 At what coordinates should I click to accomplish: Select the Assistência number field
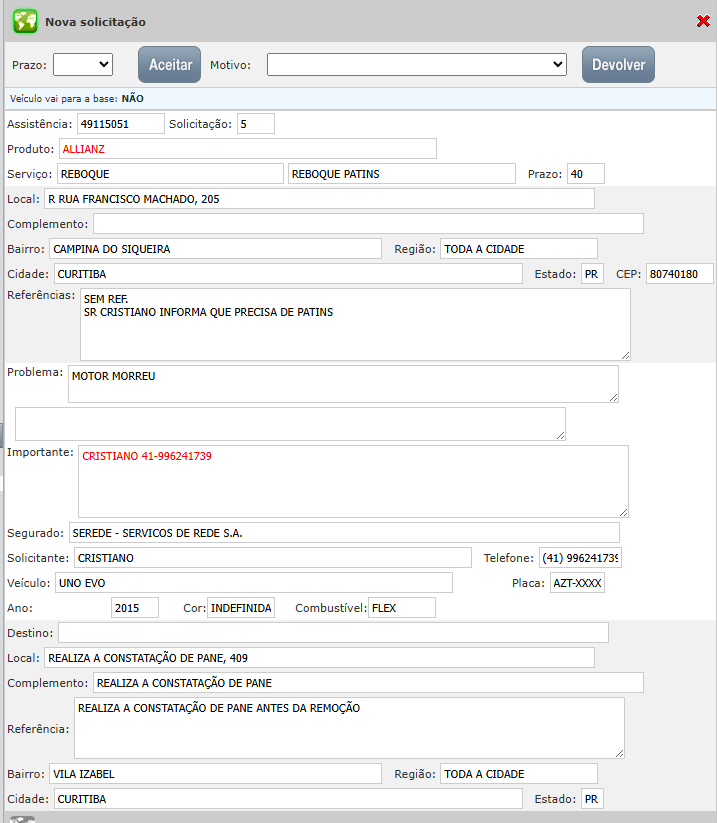tap(120, 124)
